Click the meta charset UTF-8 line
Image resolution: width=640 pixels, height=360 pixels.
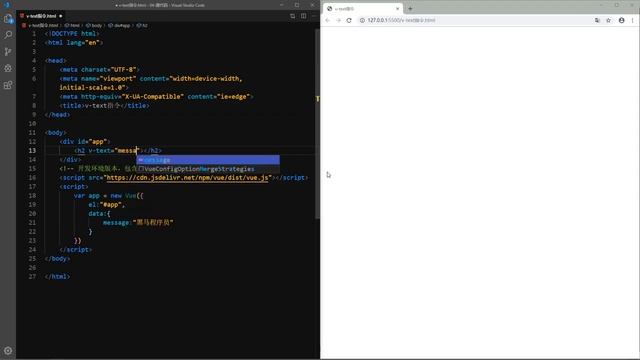coord(100,70)
